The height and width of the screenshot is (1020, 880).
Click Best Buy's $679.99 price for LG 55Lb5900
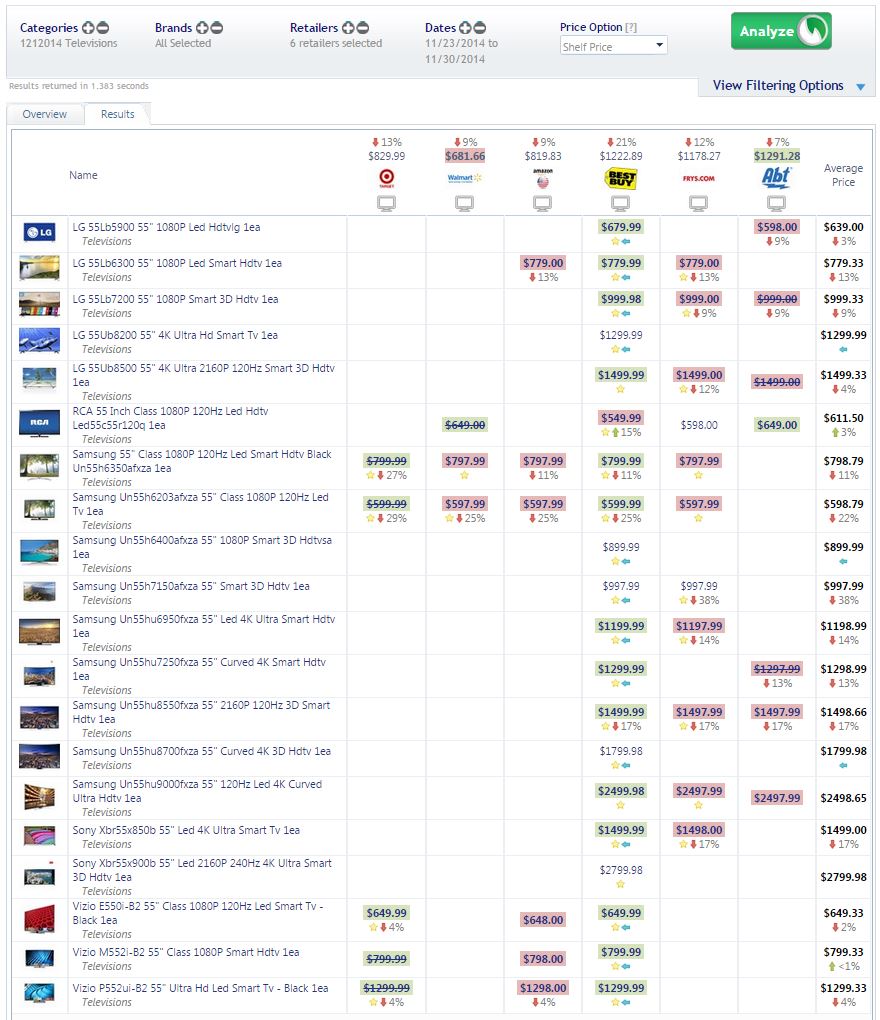[x=621, y=227]
